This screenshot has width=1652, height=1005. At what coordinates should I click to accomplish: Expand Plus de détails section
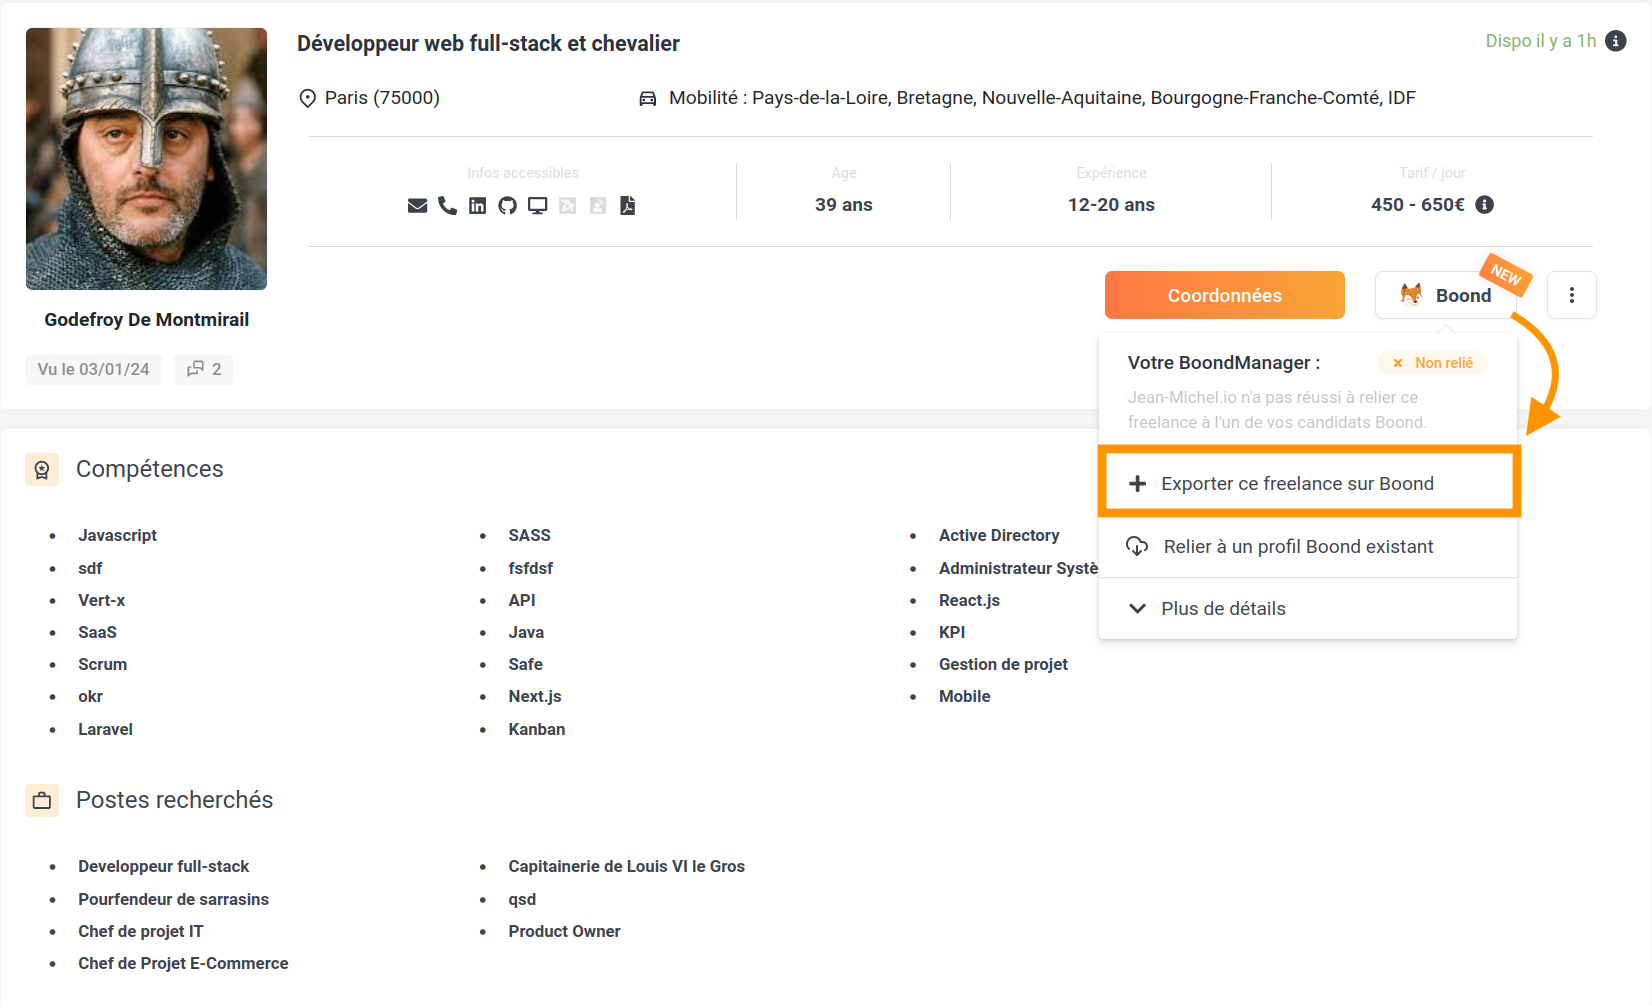click(1222, 609)
